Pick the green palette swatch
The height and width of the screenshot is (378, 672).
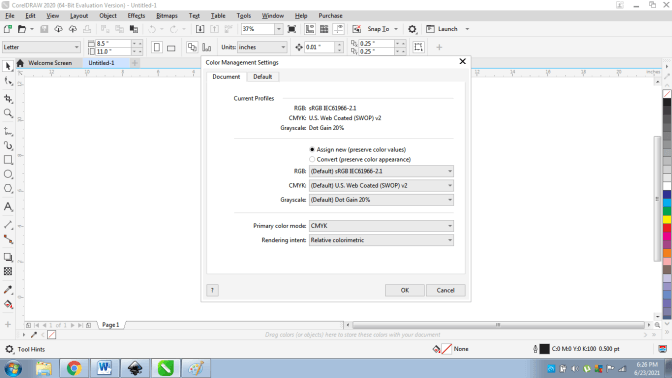click(x=667, y=211)
